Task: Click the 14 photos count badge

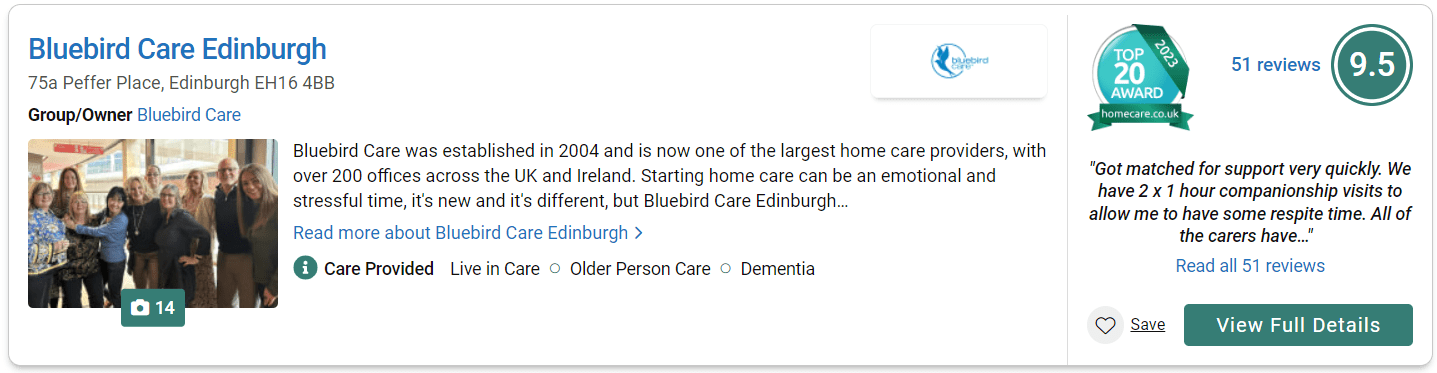Action: pyautogui.click(x=153, y=308)
